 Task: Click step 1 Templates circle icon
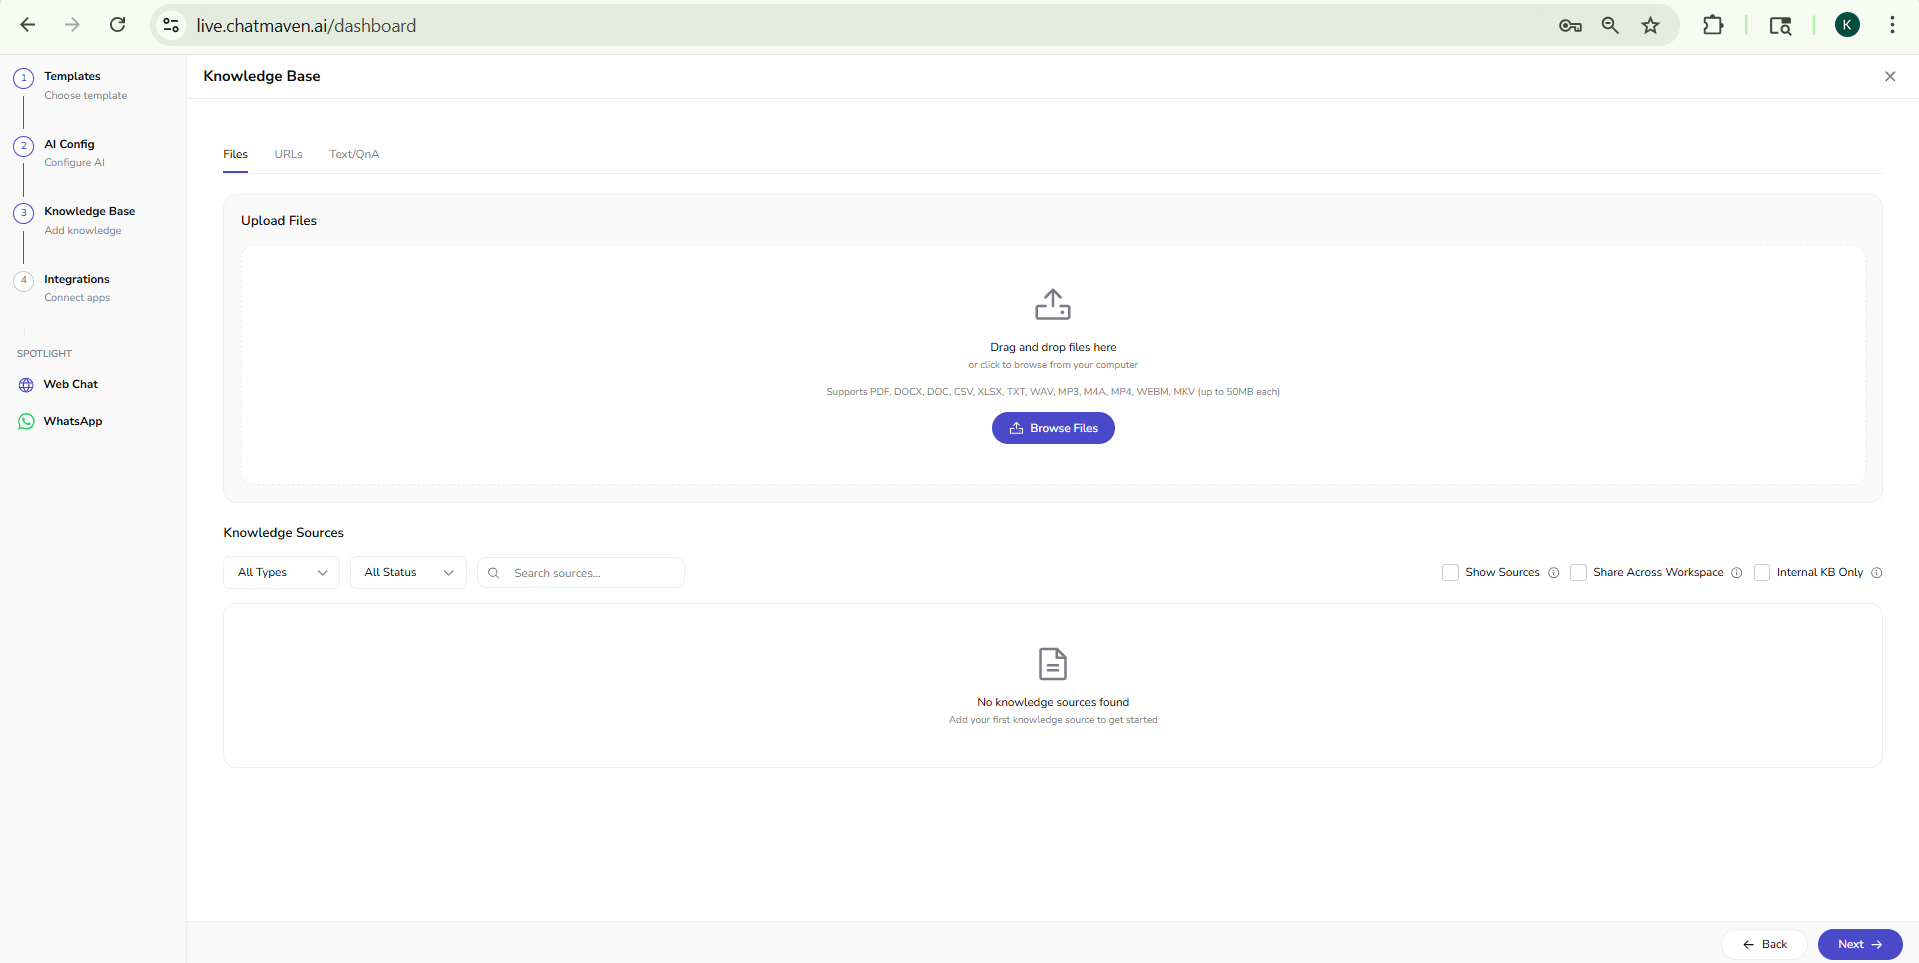click(x=23, y=77)
